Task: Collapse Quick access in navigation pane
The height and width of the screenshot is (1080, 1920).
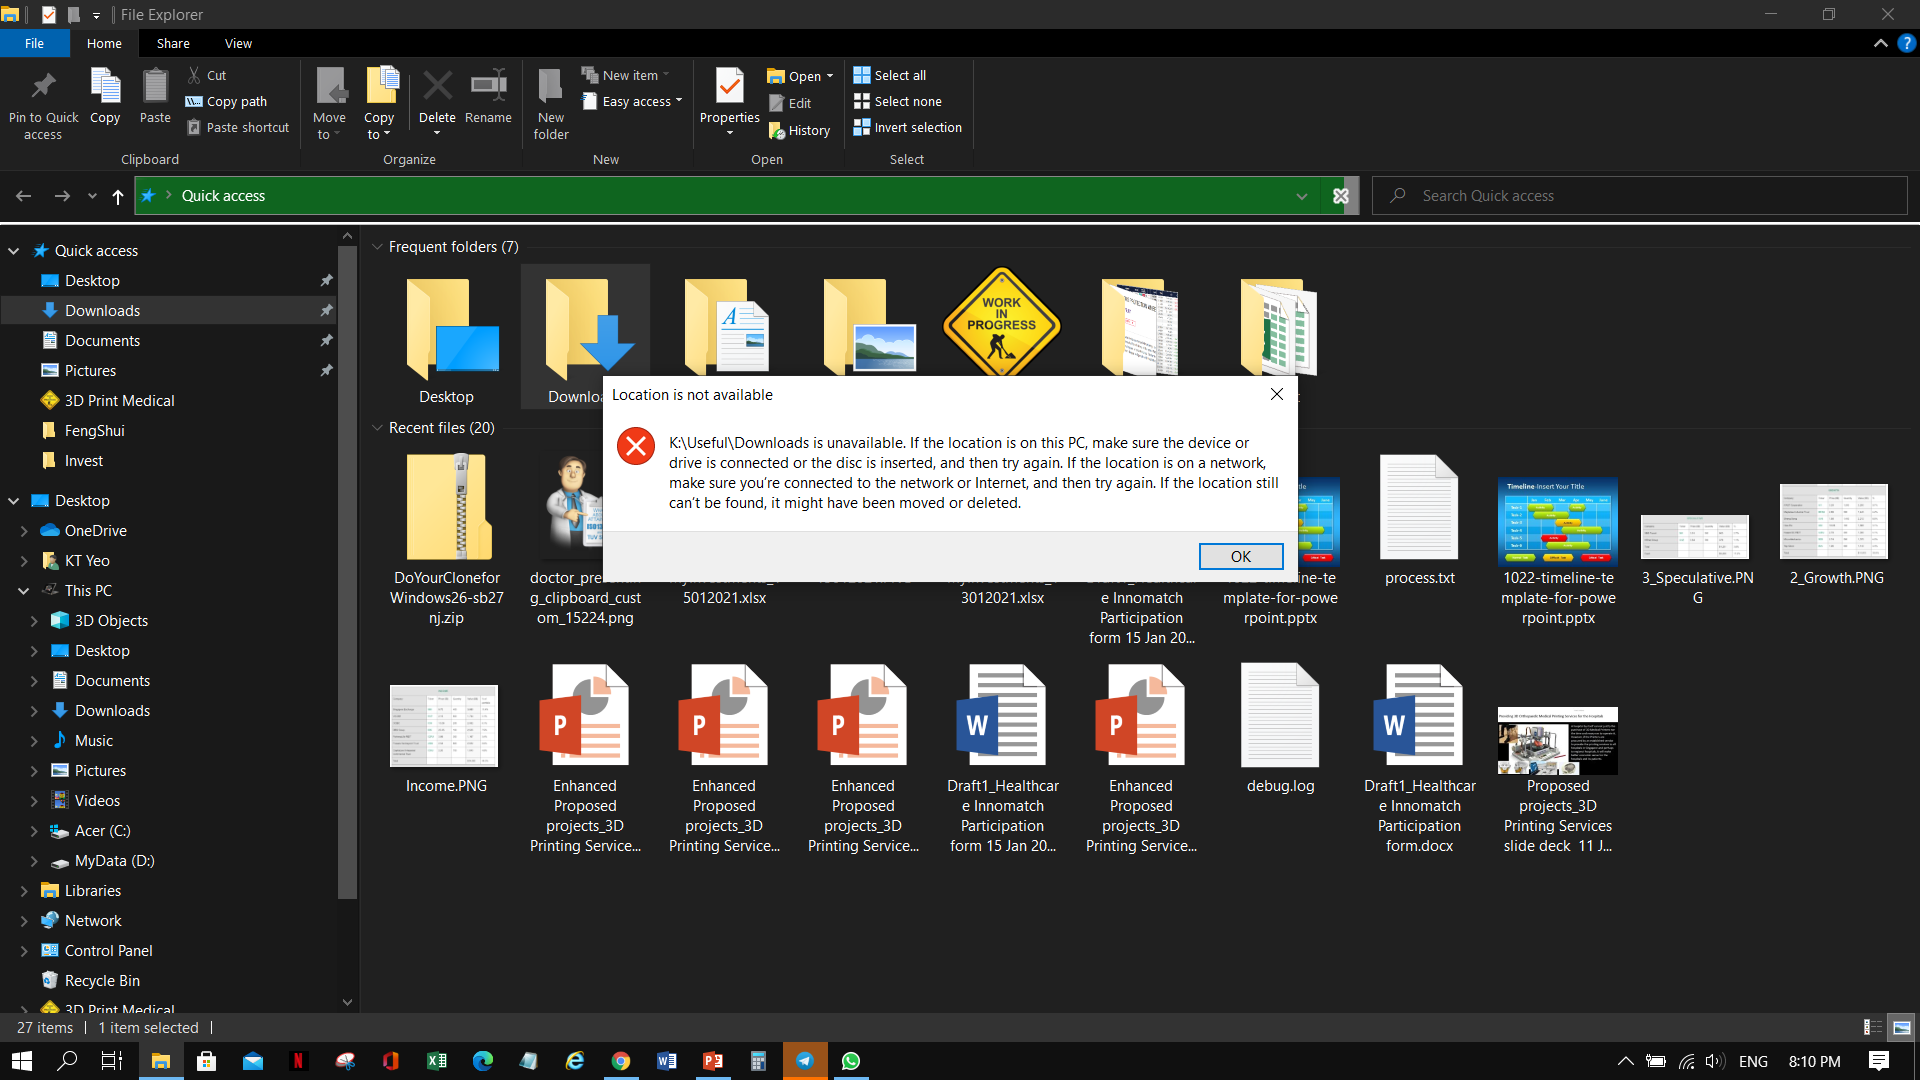Action: point(14,251)
